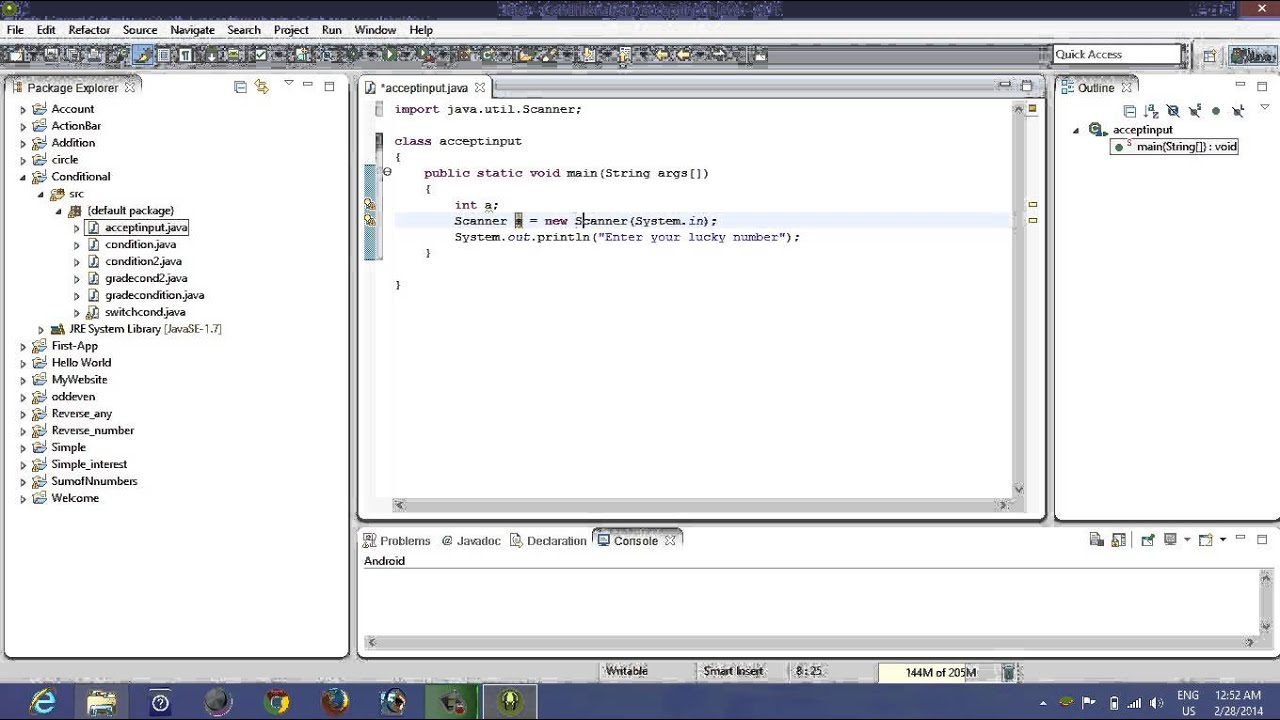Open the Window menu
The image size is (1280, 720).
point(375,30)
